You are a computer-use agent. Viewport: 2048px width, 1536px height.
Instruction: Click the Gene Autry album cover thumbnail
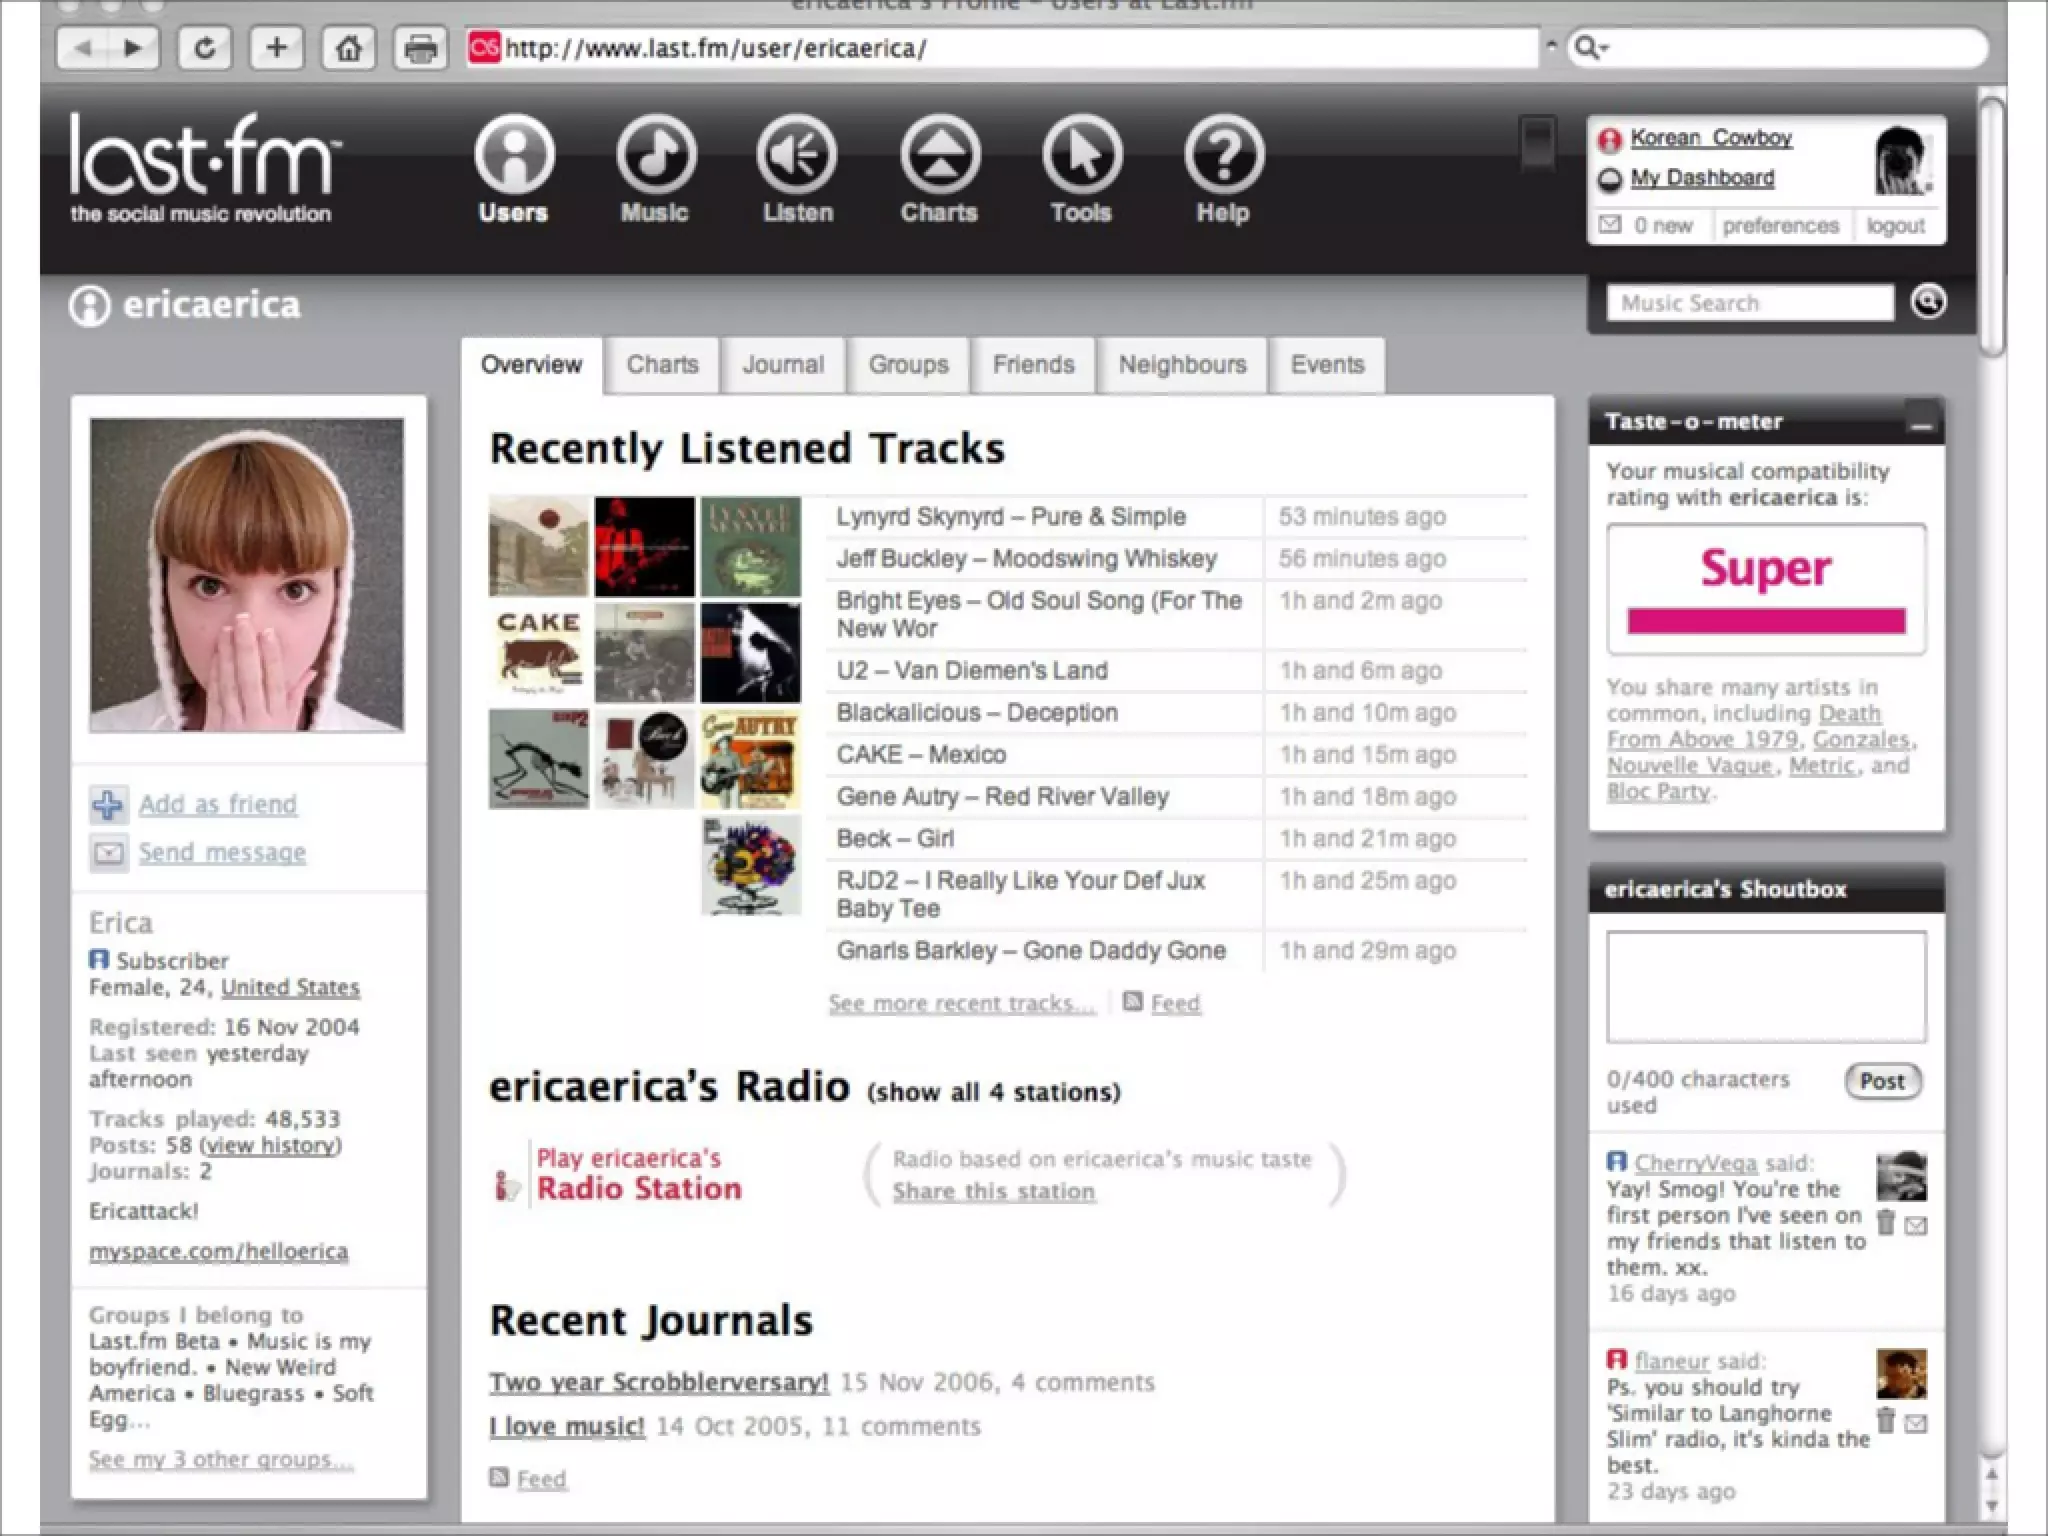tap(751, 759)
